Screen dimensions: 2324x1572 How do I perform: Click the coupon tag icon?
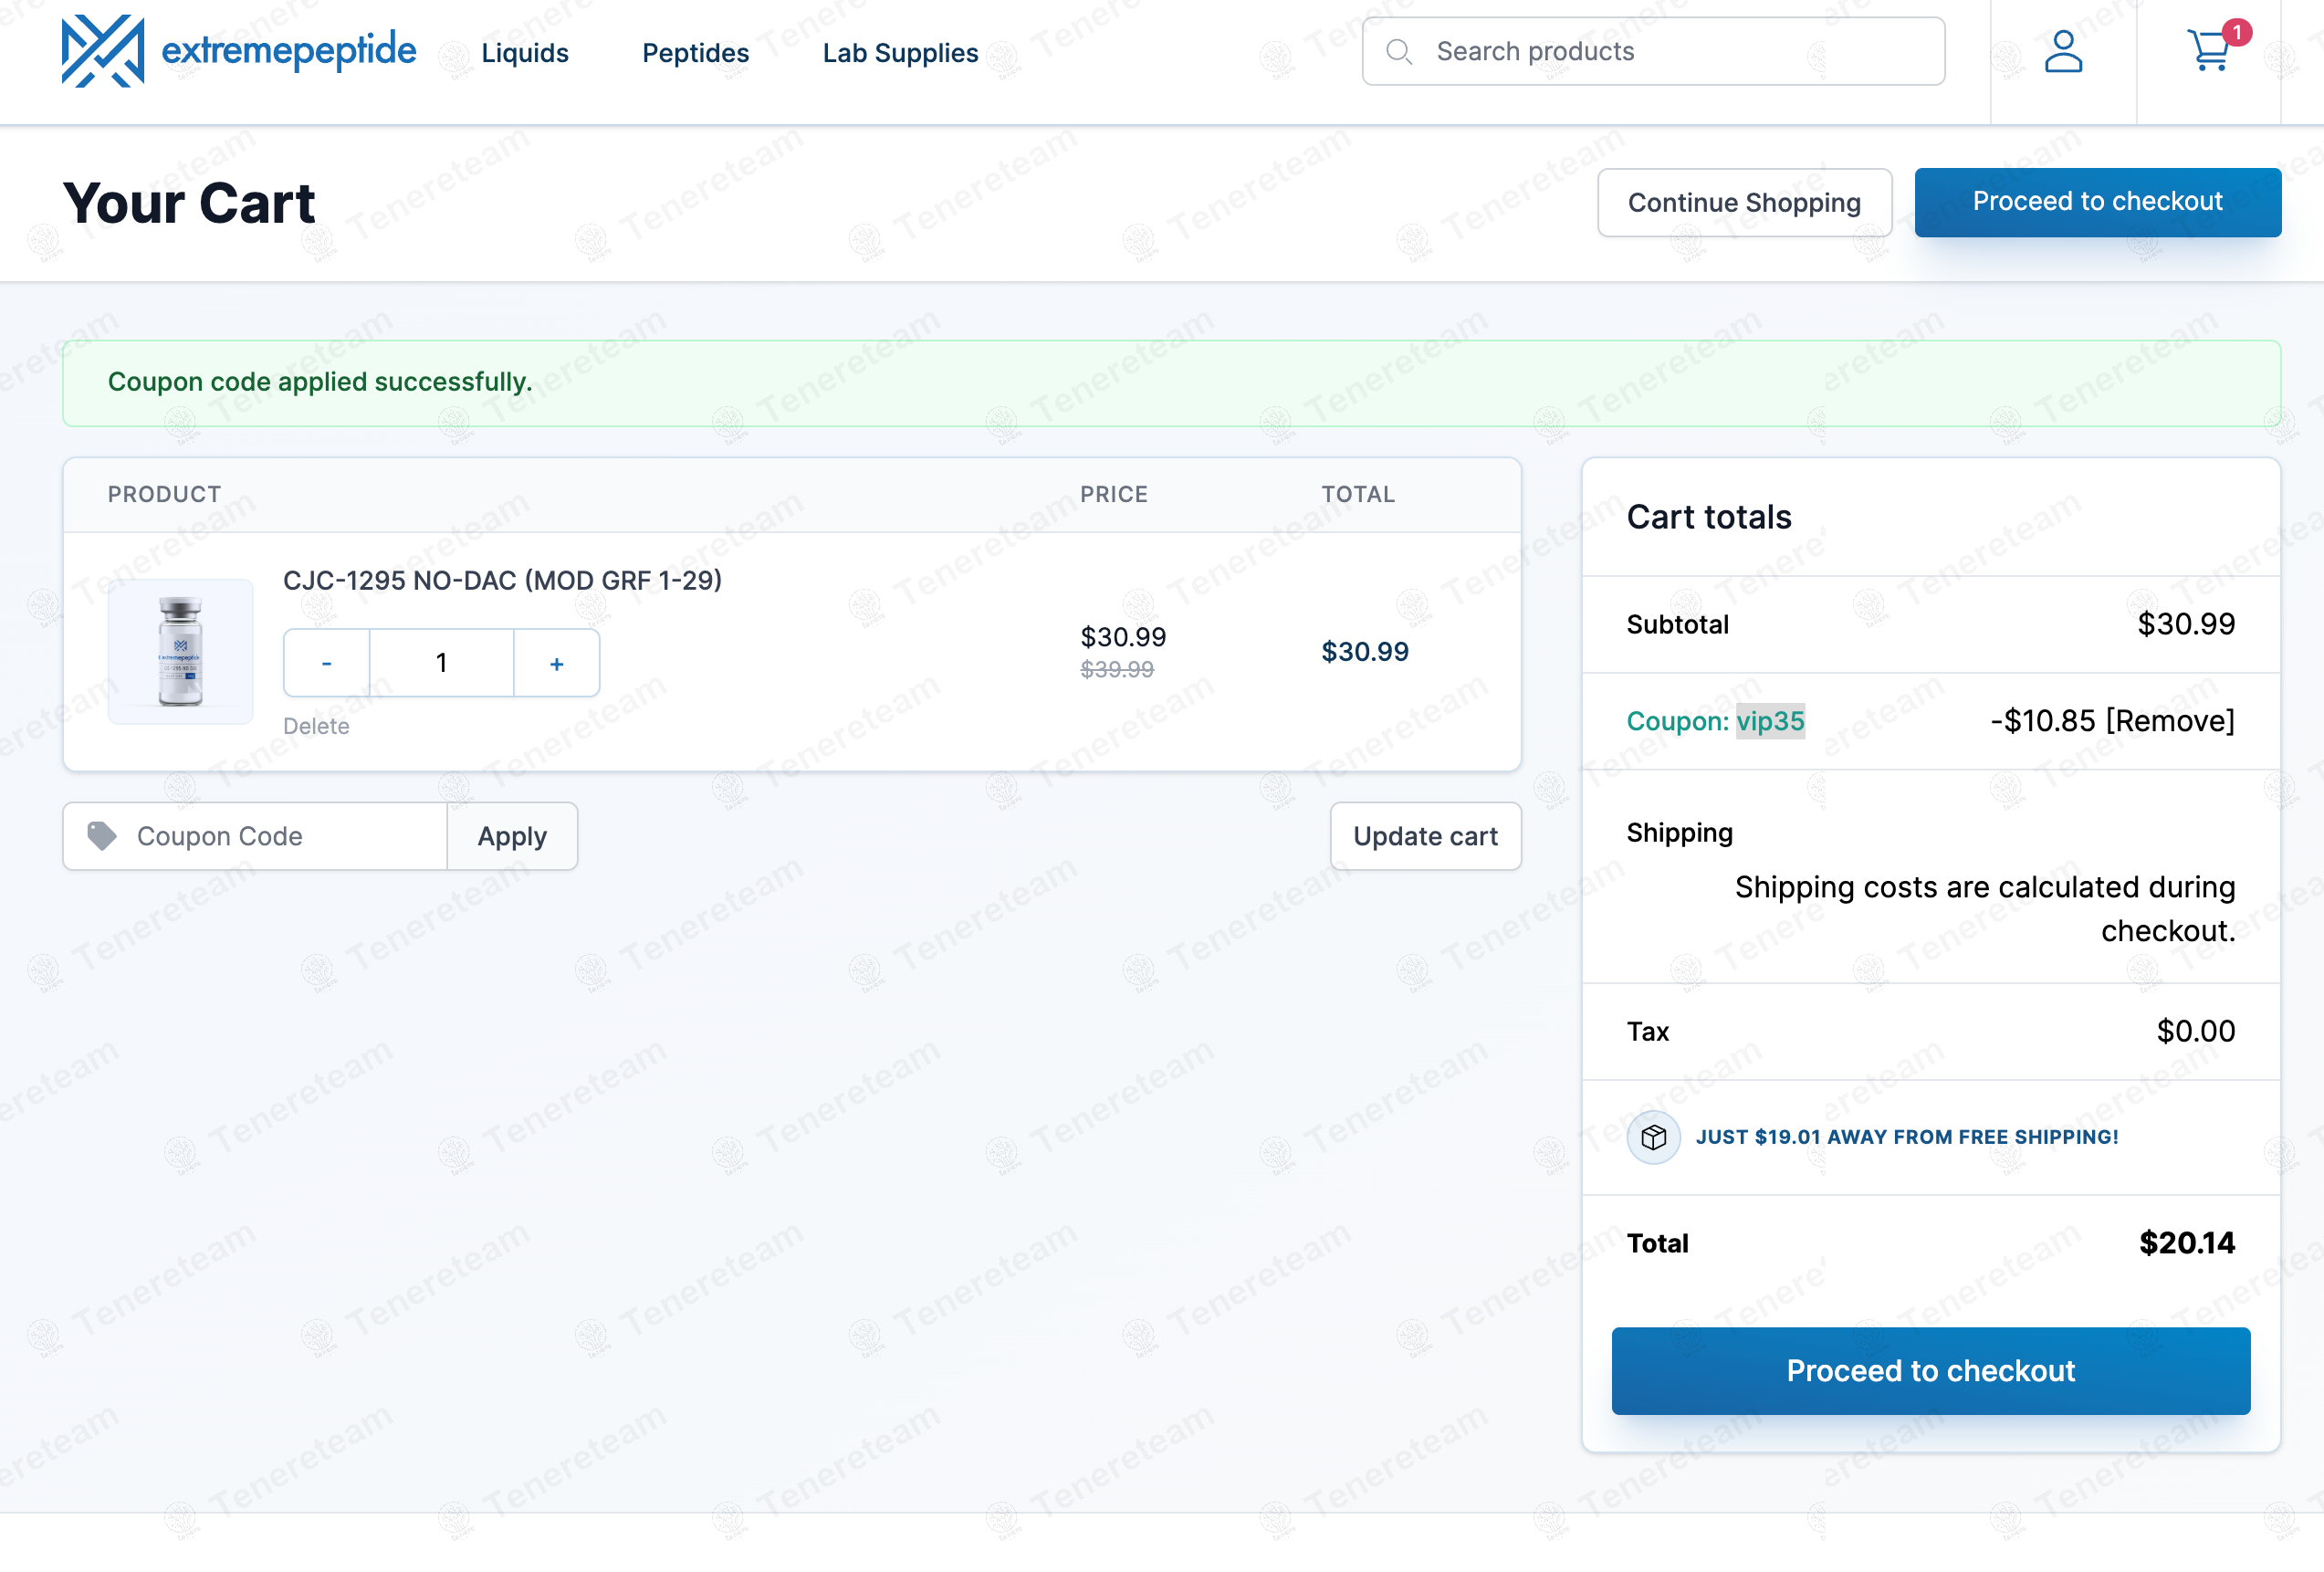tap(102, 835)
